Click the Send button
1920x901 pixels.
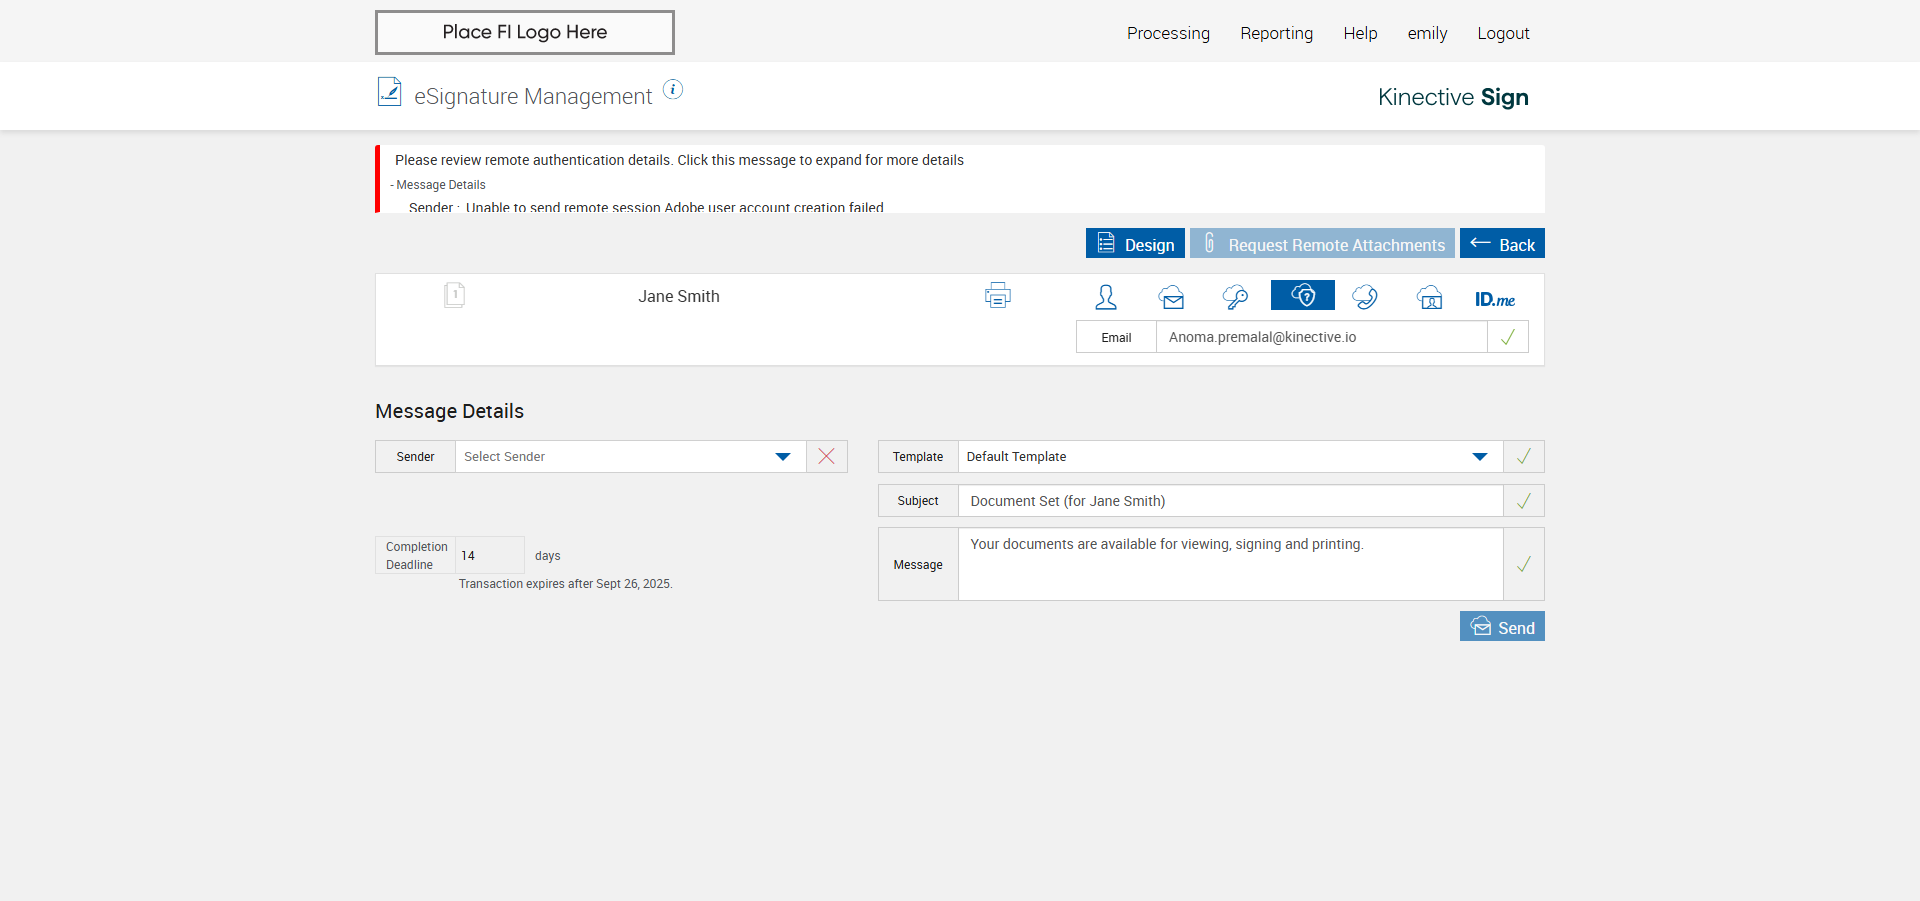[x=1502, y=626]
